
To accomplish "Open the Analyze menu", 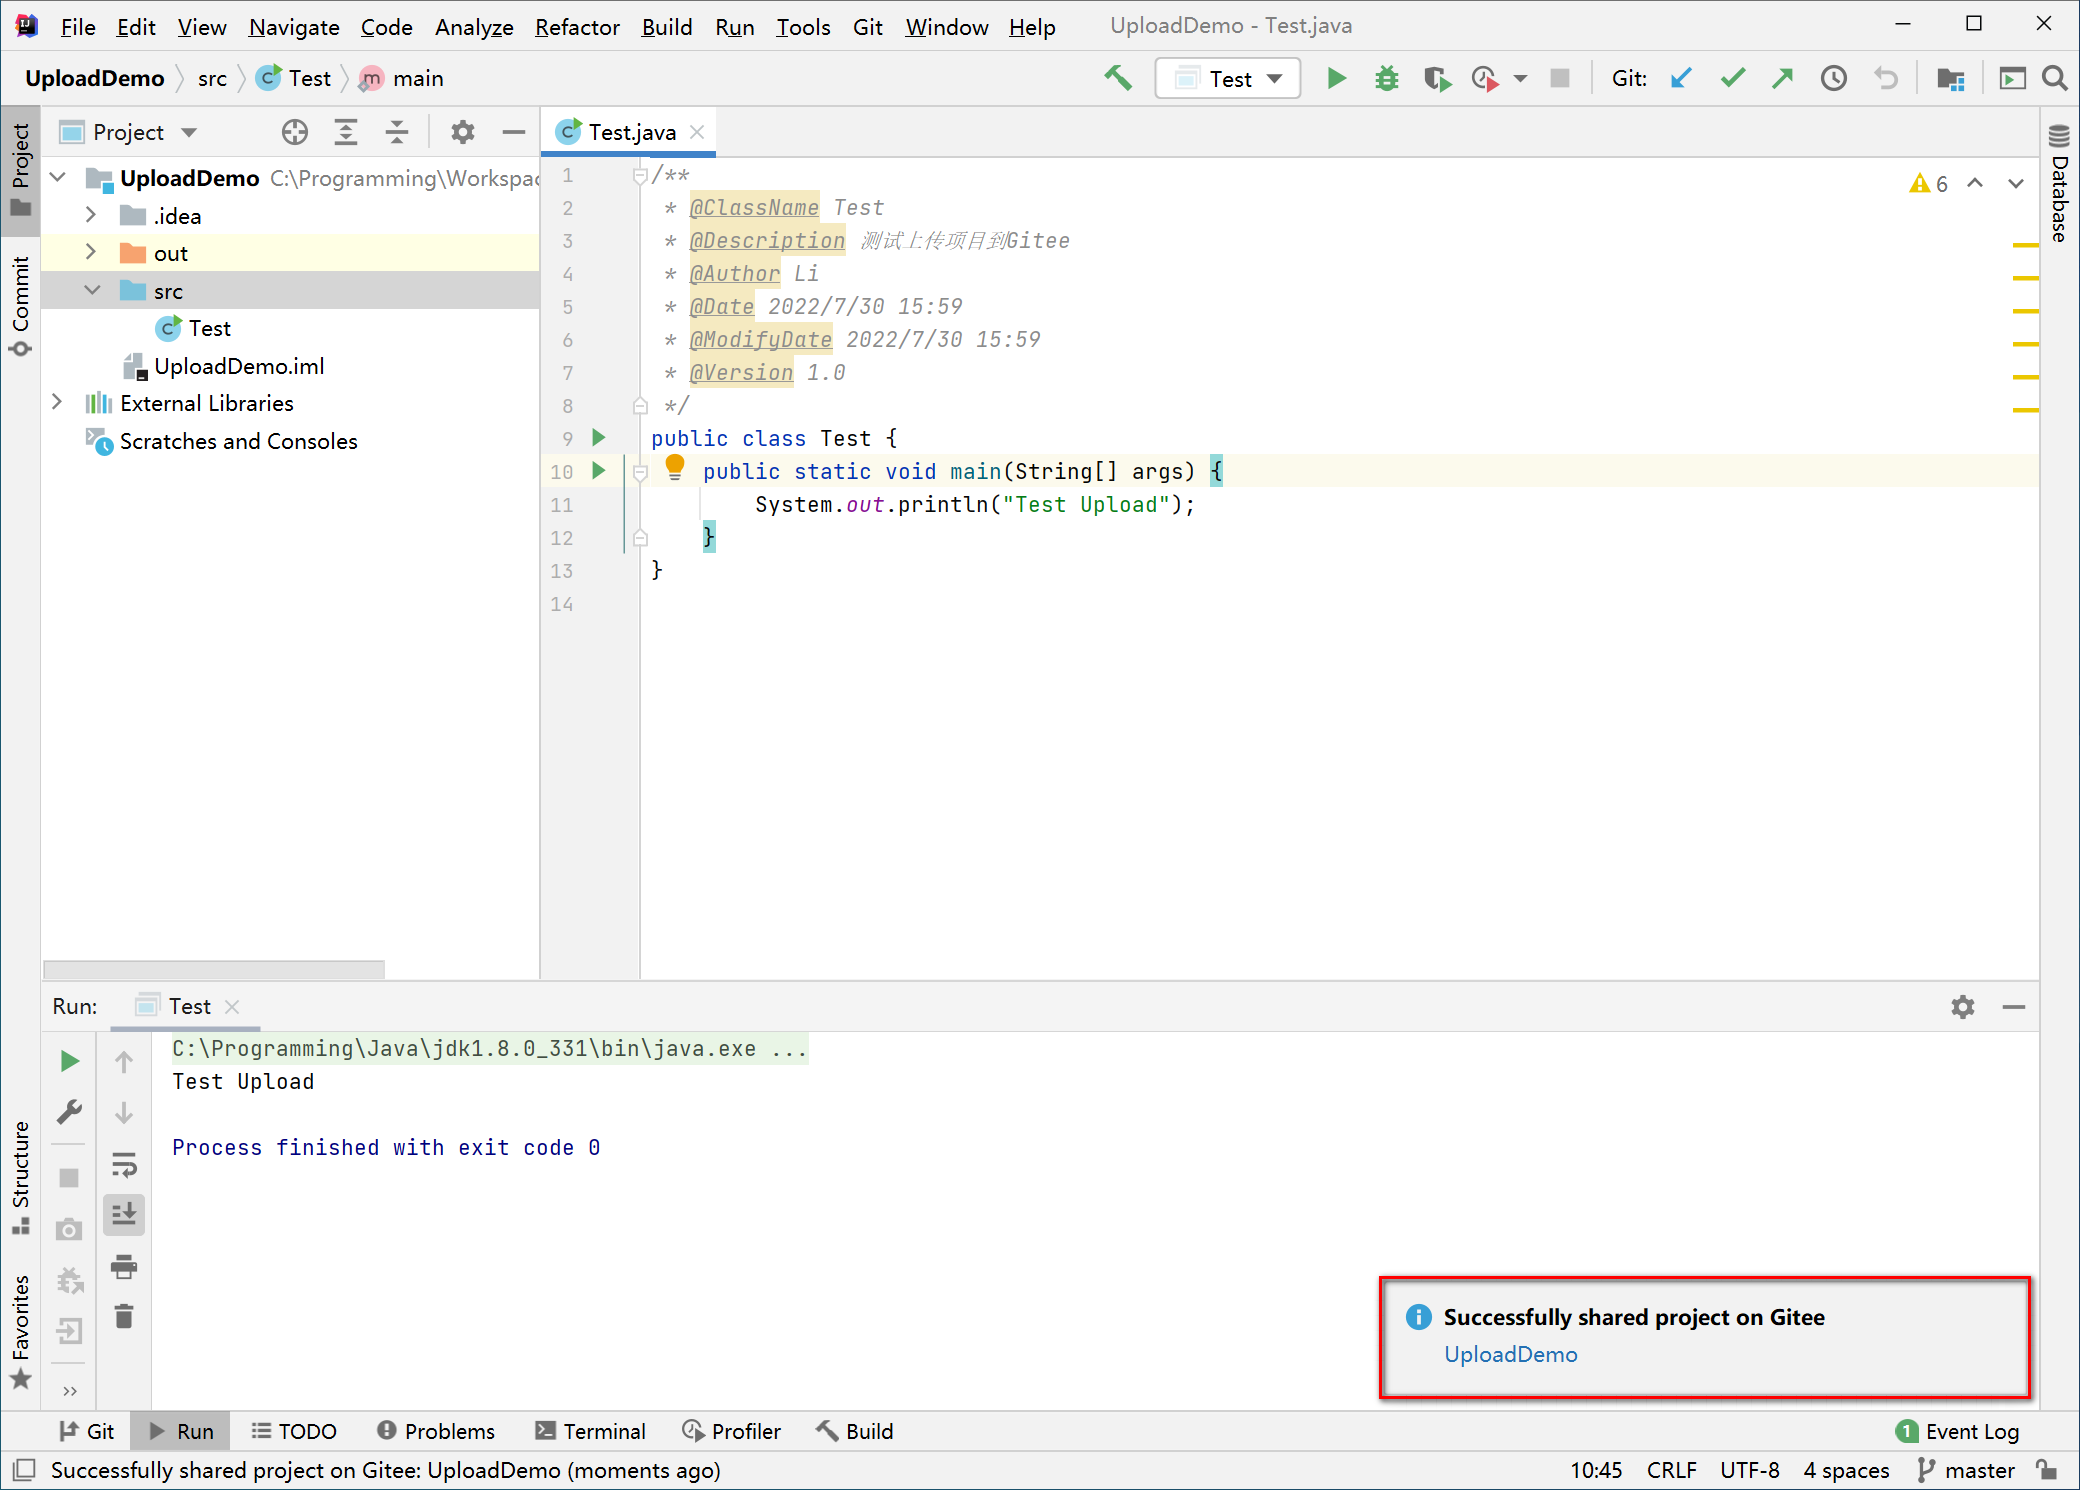I will pos(474,27).
